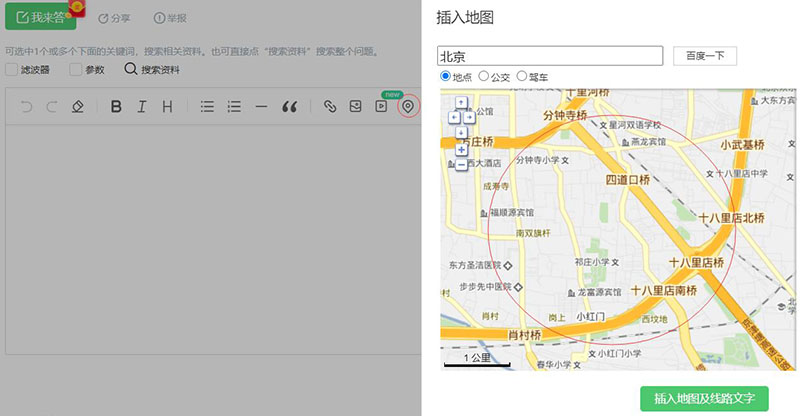This screenshot has height=416, width=800.
Task: Open the insert video tool
Action: (381, 106)
